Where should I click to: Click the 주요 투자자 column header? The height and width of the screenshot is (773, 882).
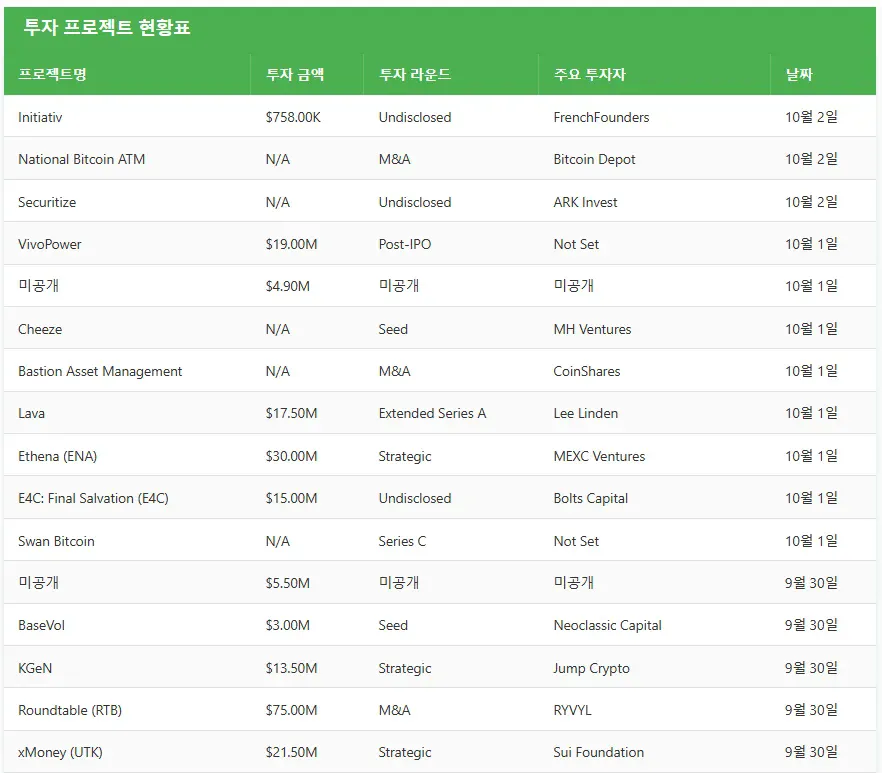(x=589, y=75)
